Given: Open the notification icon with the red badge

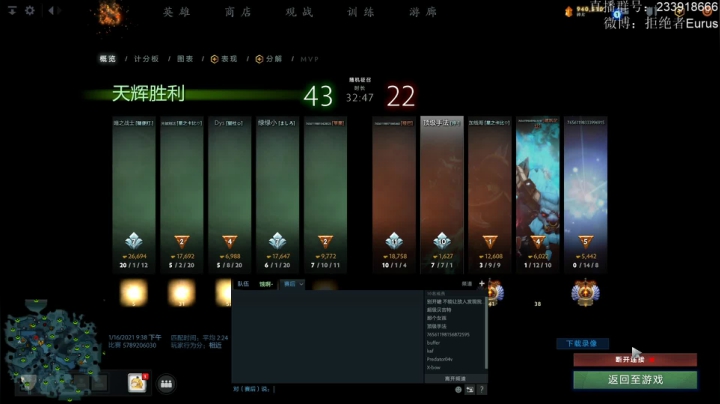Looking at the screenshot, I should pyautogui.click(x=137, y=382).
